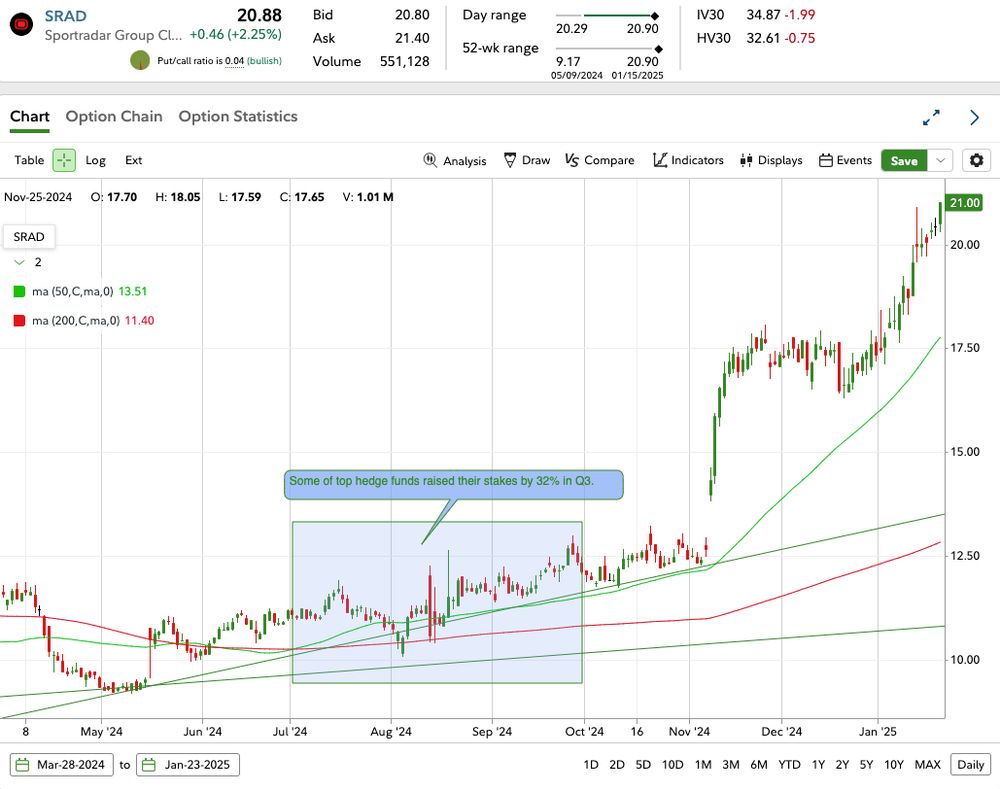Image resolution: width=1000 pixels, height=789 pixels.
Task: Set chart range to 5D
Action: pos(643,765)
